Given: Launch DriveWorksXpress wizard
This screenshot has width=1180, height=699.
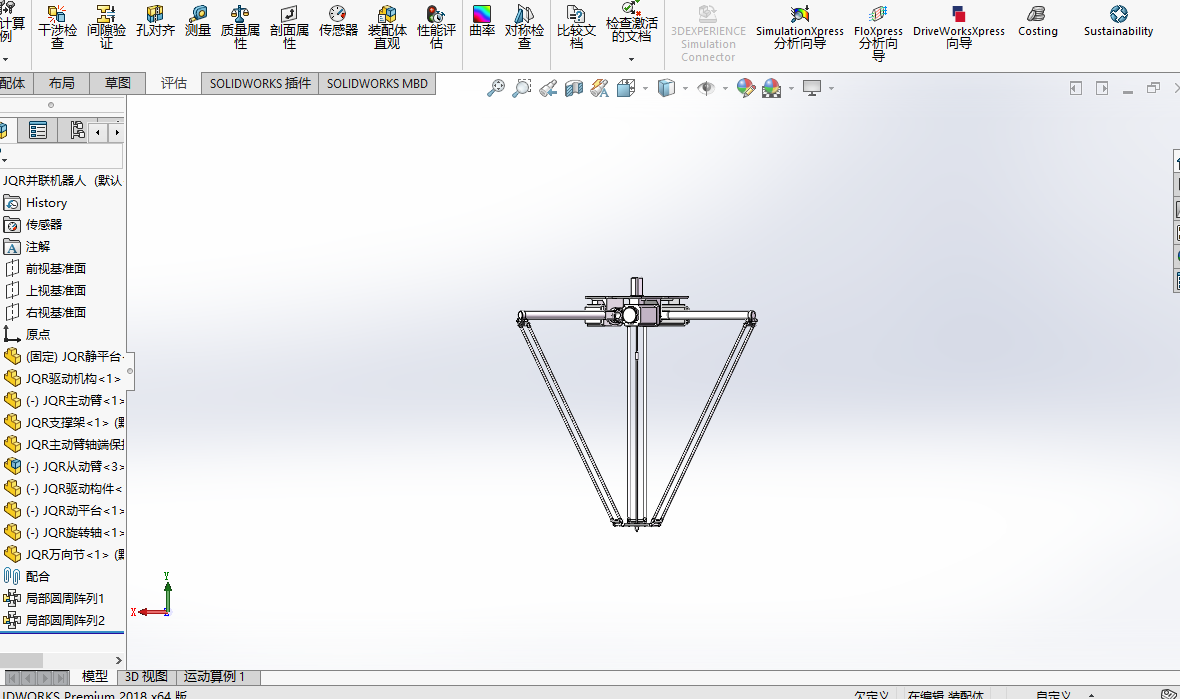Looking at the screenshot, I should click(x=959, y=26).
